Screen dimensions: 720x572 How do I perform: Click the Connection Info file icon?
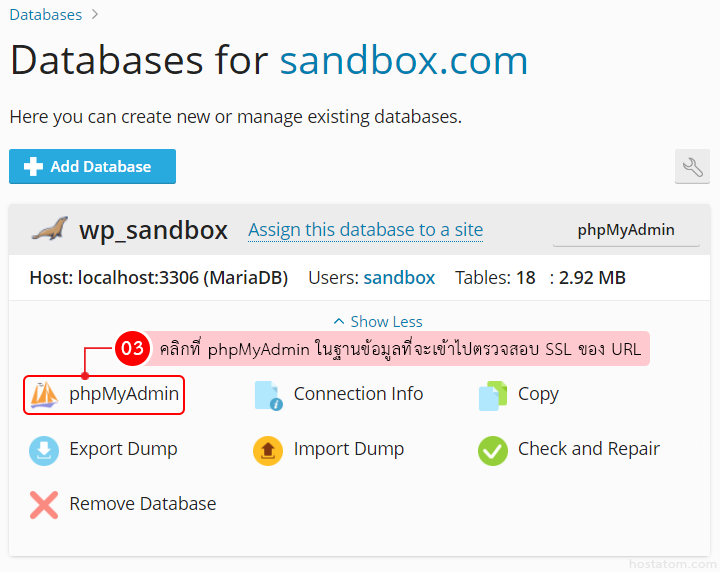[x=268, y=395]
